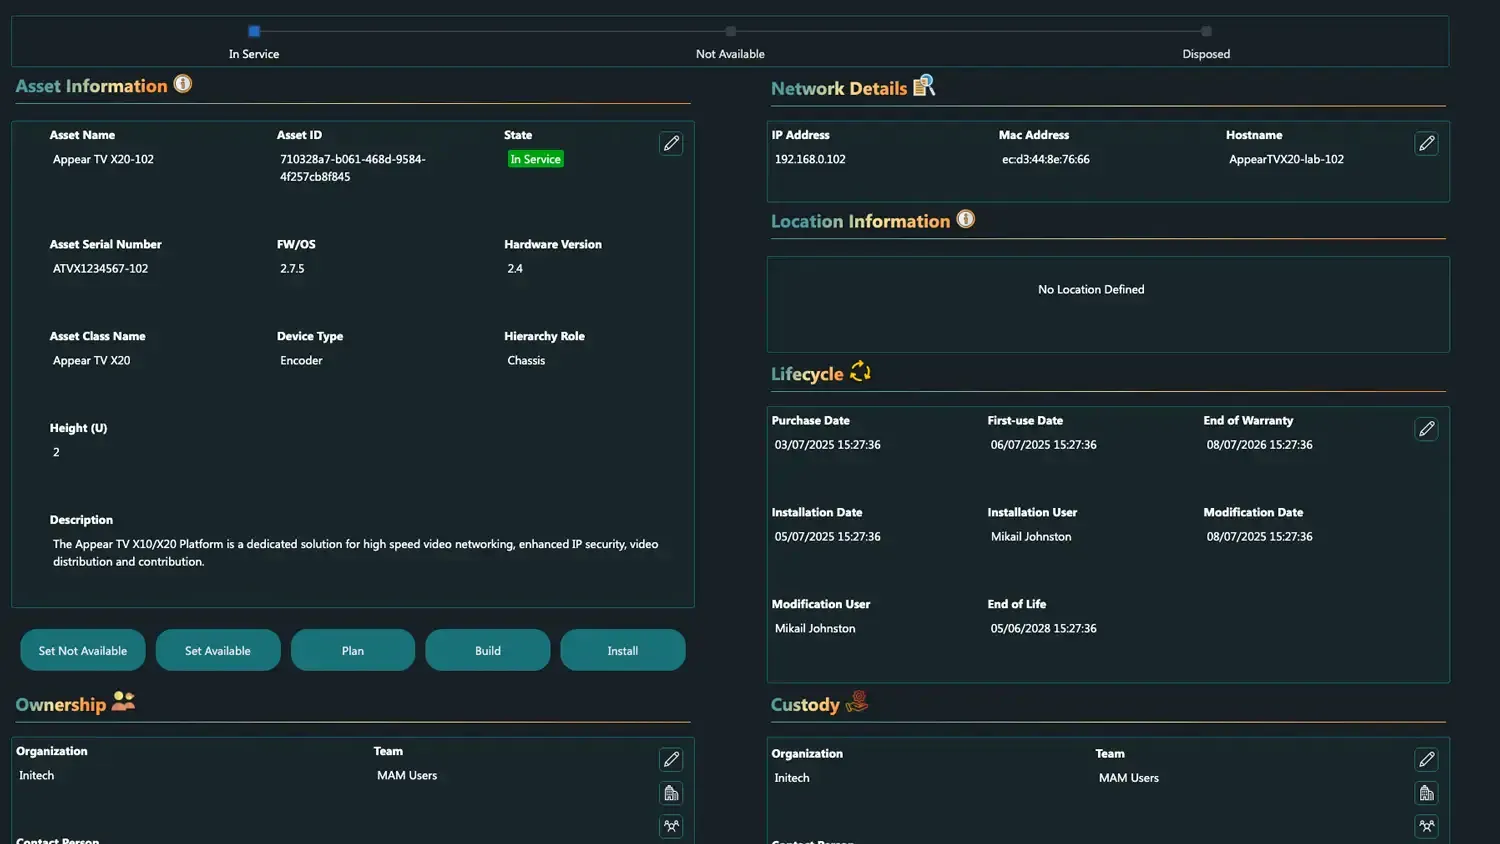
Task: Select FW/OS value 2.7.5
Action: point(292,268)
